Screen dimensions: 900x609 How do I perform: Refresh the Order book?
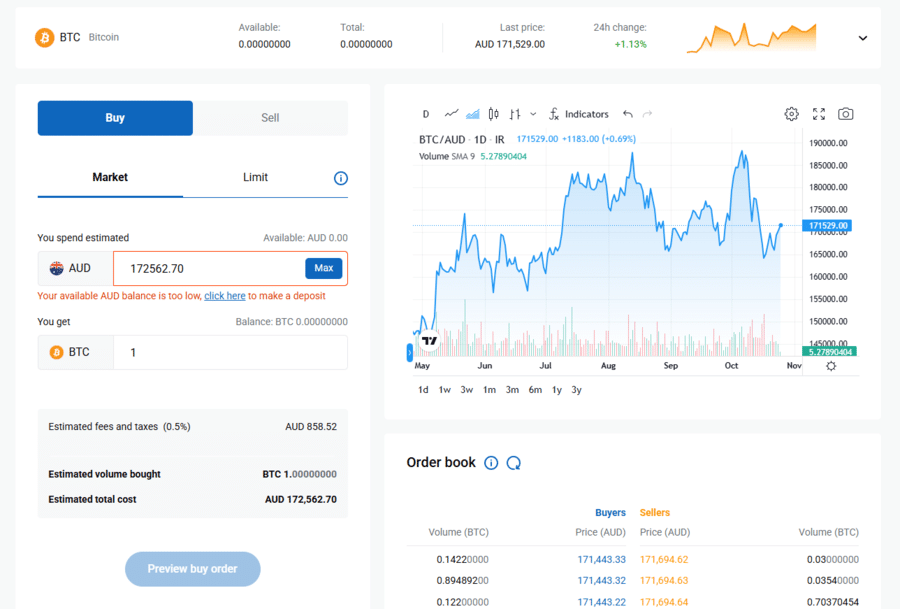tap(514, 463)
